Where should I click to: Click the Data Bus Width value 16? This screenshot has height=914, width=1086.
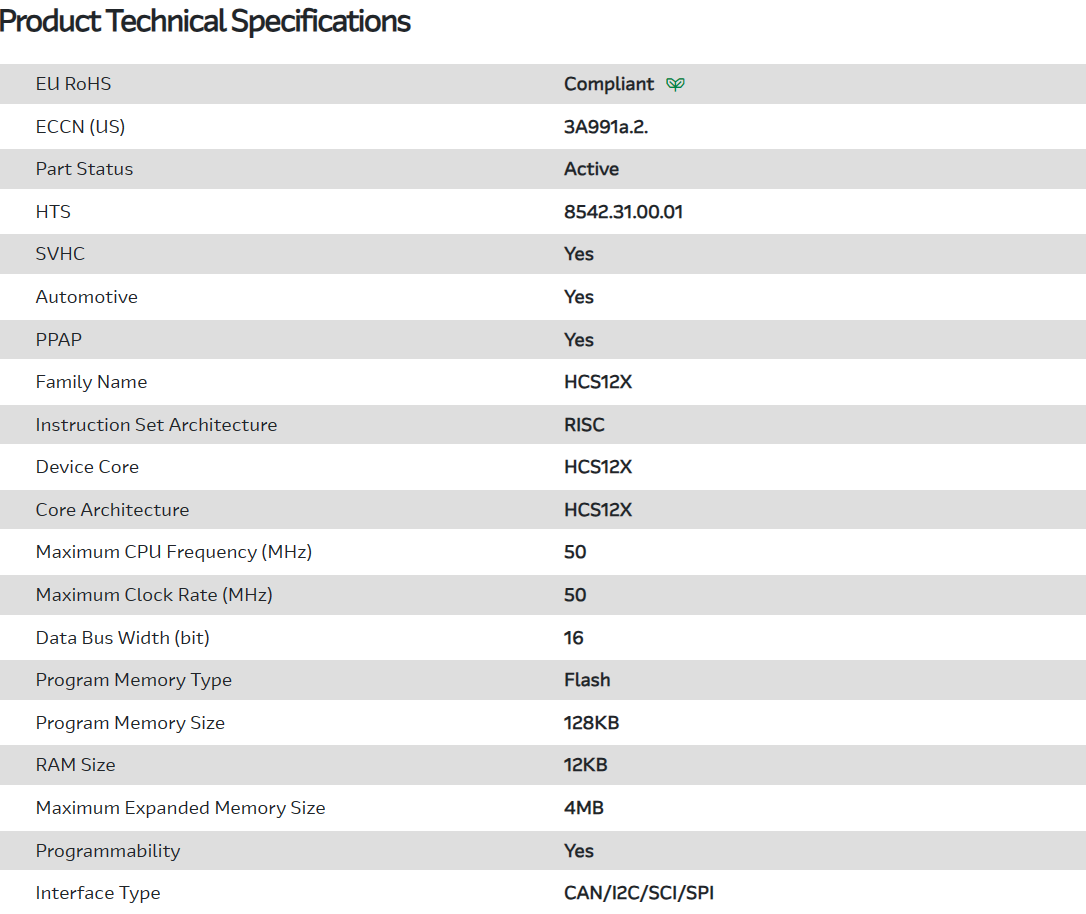pos(573,638)
